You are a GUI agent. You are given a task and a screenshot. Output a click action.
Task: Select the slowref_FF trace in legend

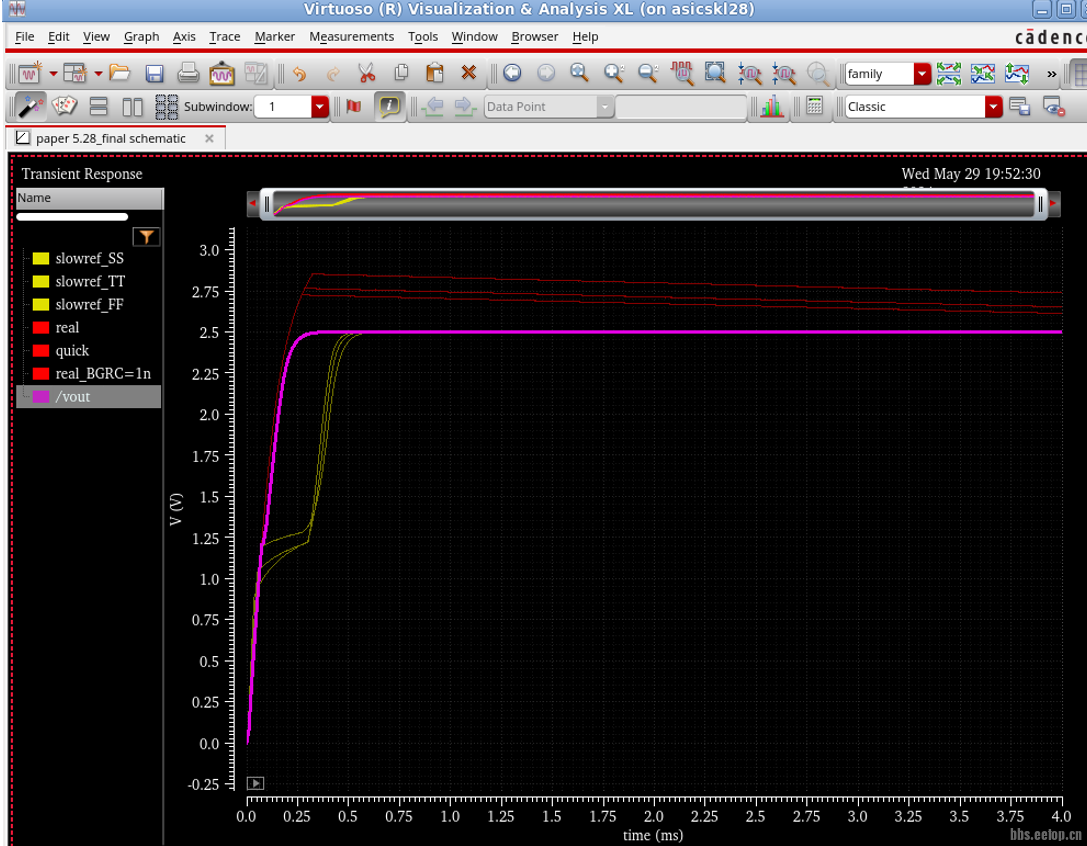(89, 304)
